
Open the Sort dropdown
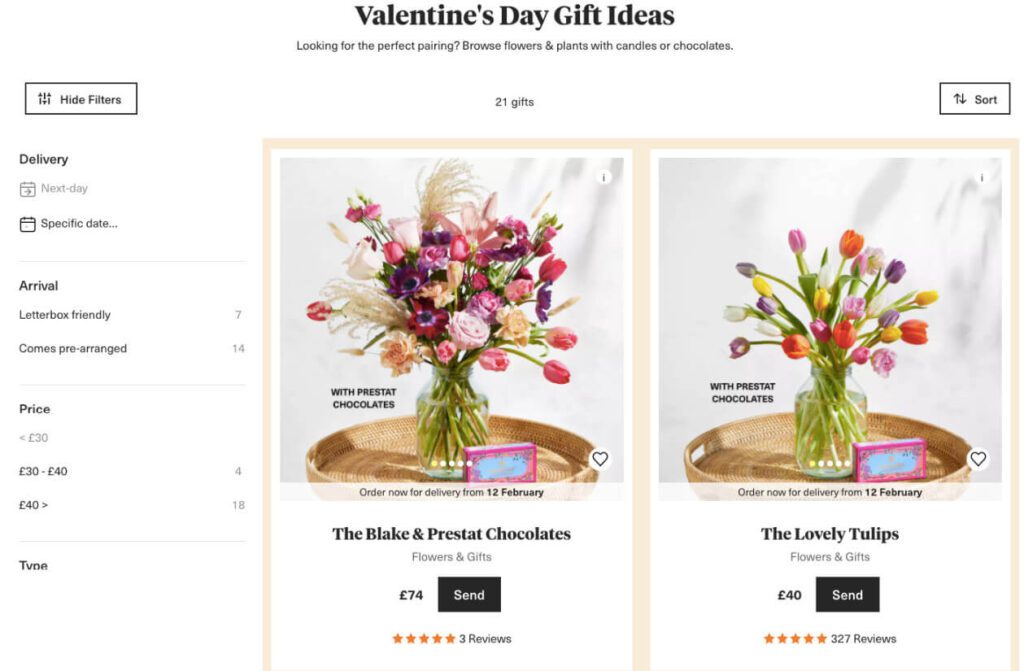pos(975,99)
